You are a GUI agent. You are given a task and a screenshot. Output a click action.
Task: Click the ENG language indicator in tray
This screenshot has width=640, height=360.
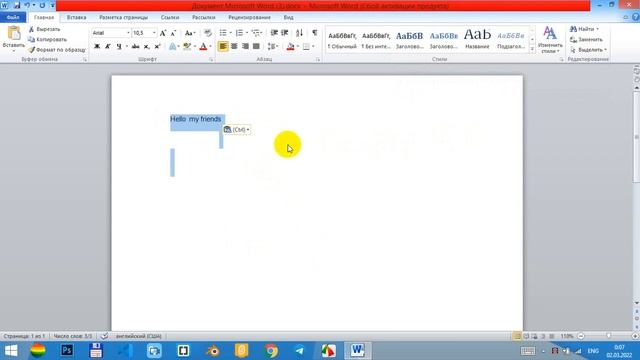pos(593,351)
